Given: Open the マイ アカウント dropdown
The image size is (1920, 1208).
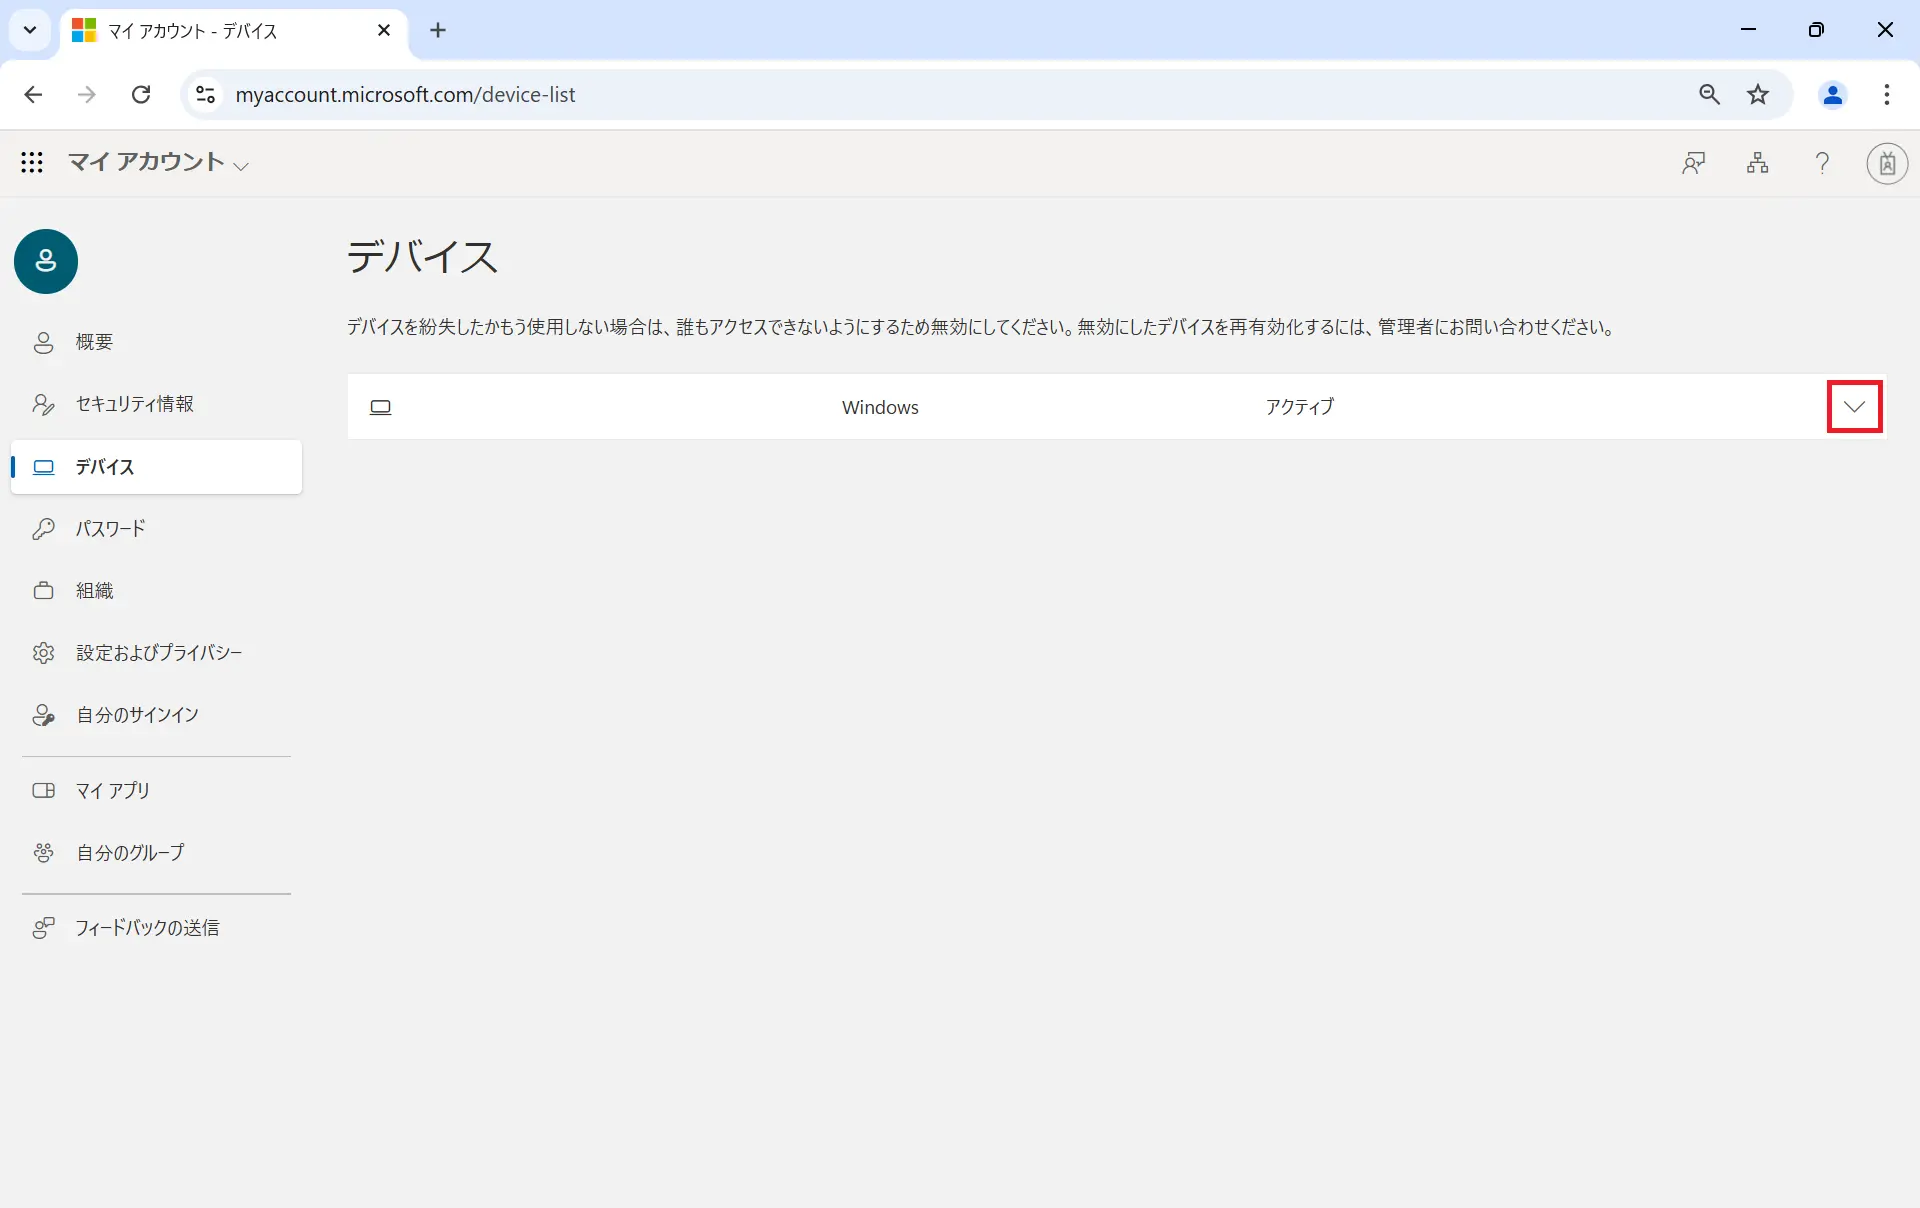Looking at the screenshot, I should point(158,162).
